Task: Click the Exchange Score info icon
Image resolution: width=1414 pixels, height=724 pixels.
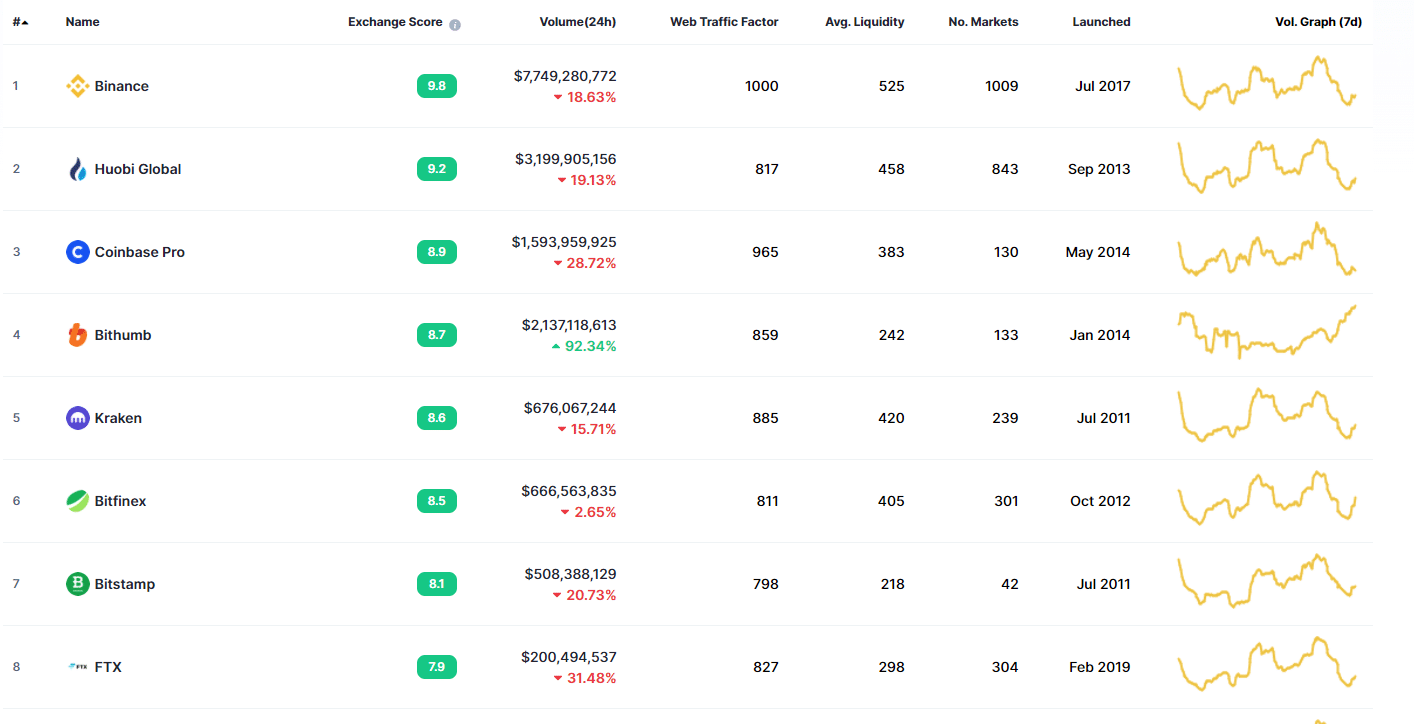Action: [x=455, y=24]
